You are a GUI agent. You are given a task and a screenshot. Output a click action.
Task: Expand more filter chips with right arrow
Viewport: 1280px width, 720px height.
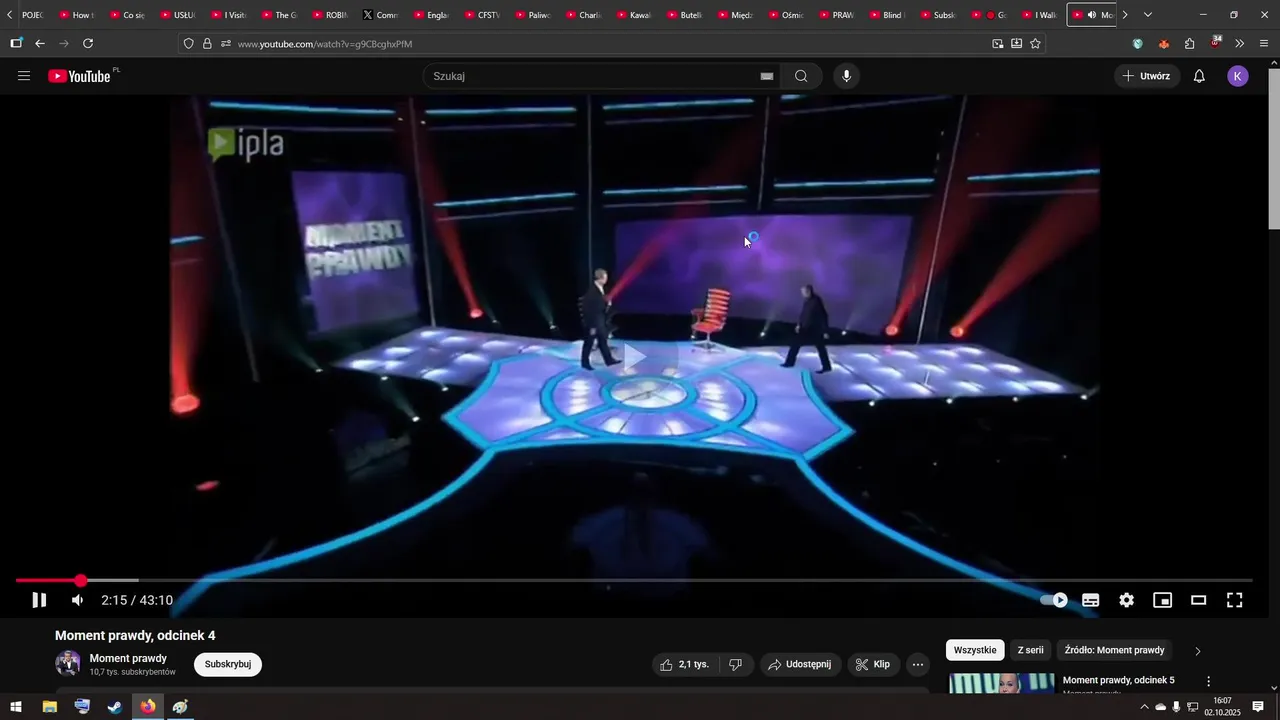pyautogui.click(x=1198, y=651)
